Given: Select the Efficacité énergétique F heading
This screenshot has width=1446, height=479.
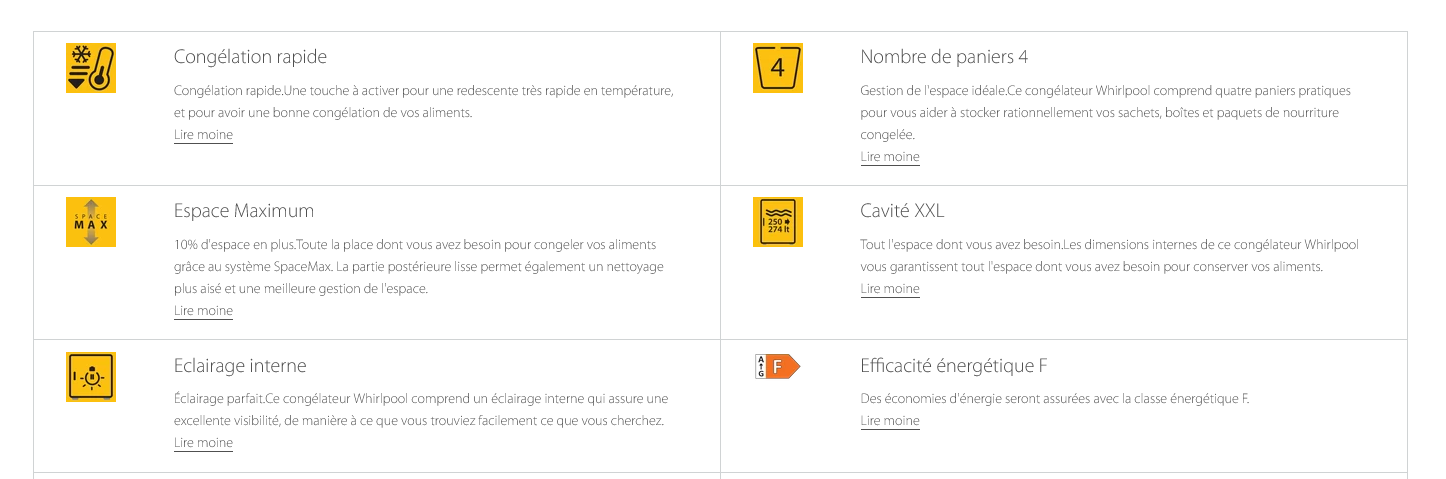Looking at the screenshot, I should click(x=954, y=366).
